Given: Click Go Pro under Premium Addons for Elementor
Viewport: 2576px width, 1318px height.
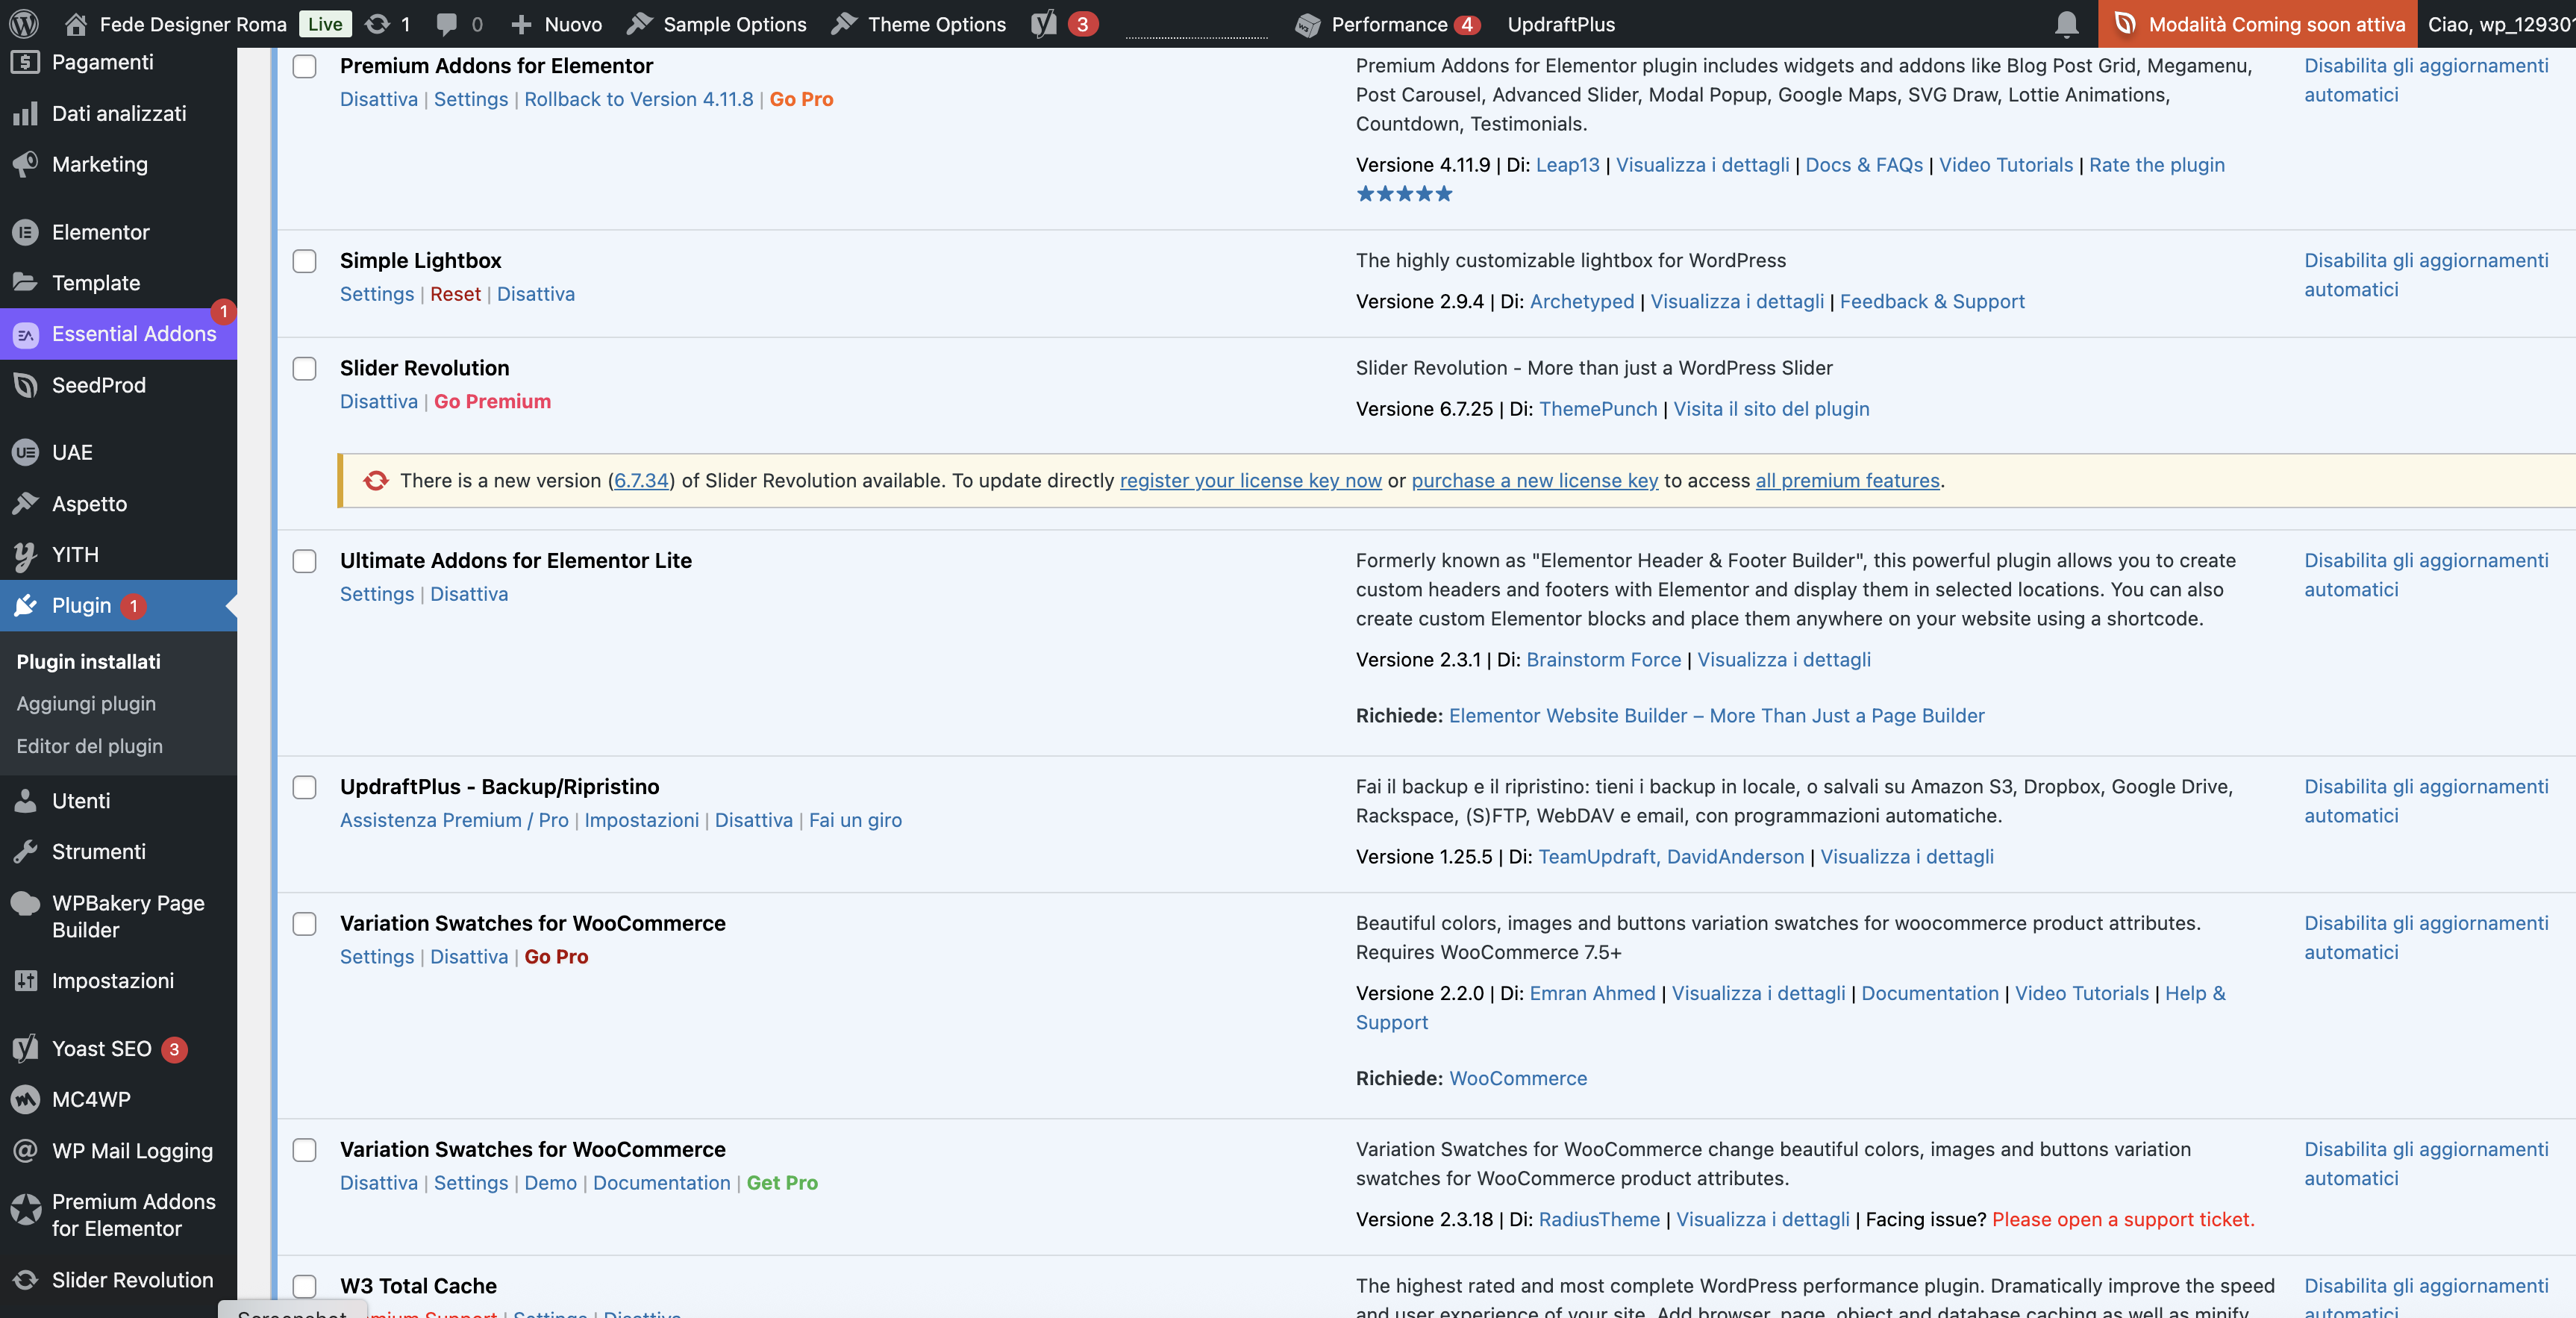Looking at the screenshot, I should pos(801,99).
